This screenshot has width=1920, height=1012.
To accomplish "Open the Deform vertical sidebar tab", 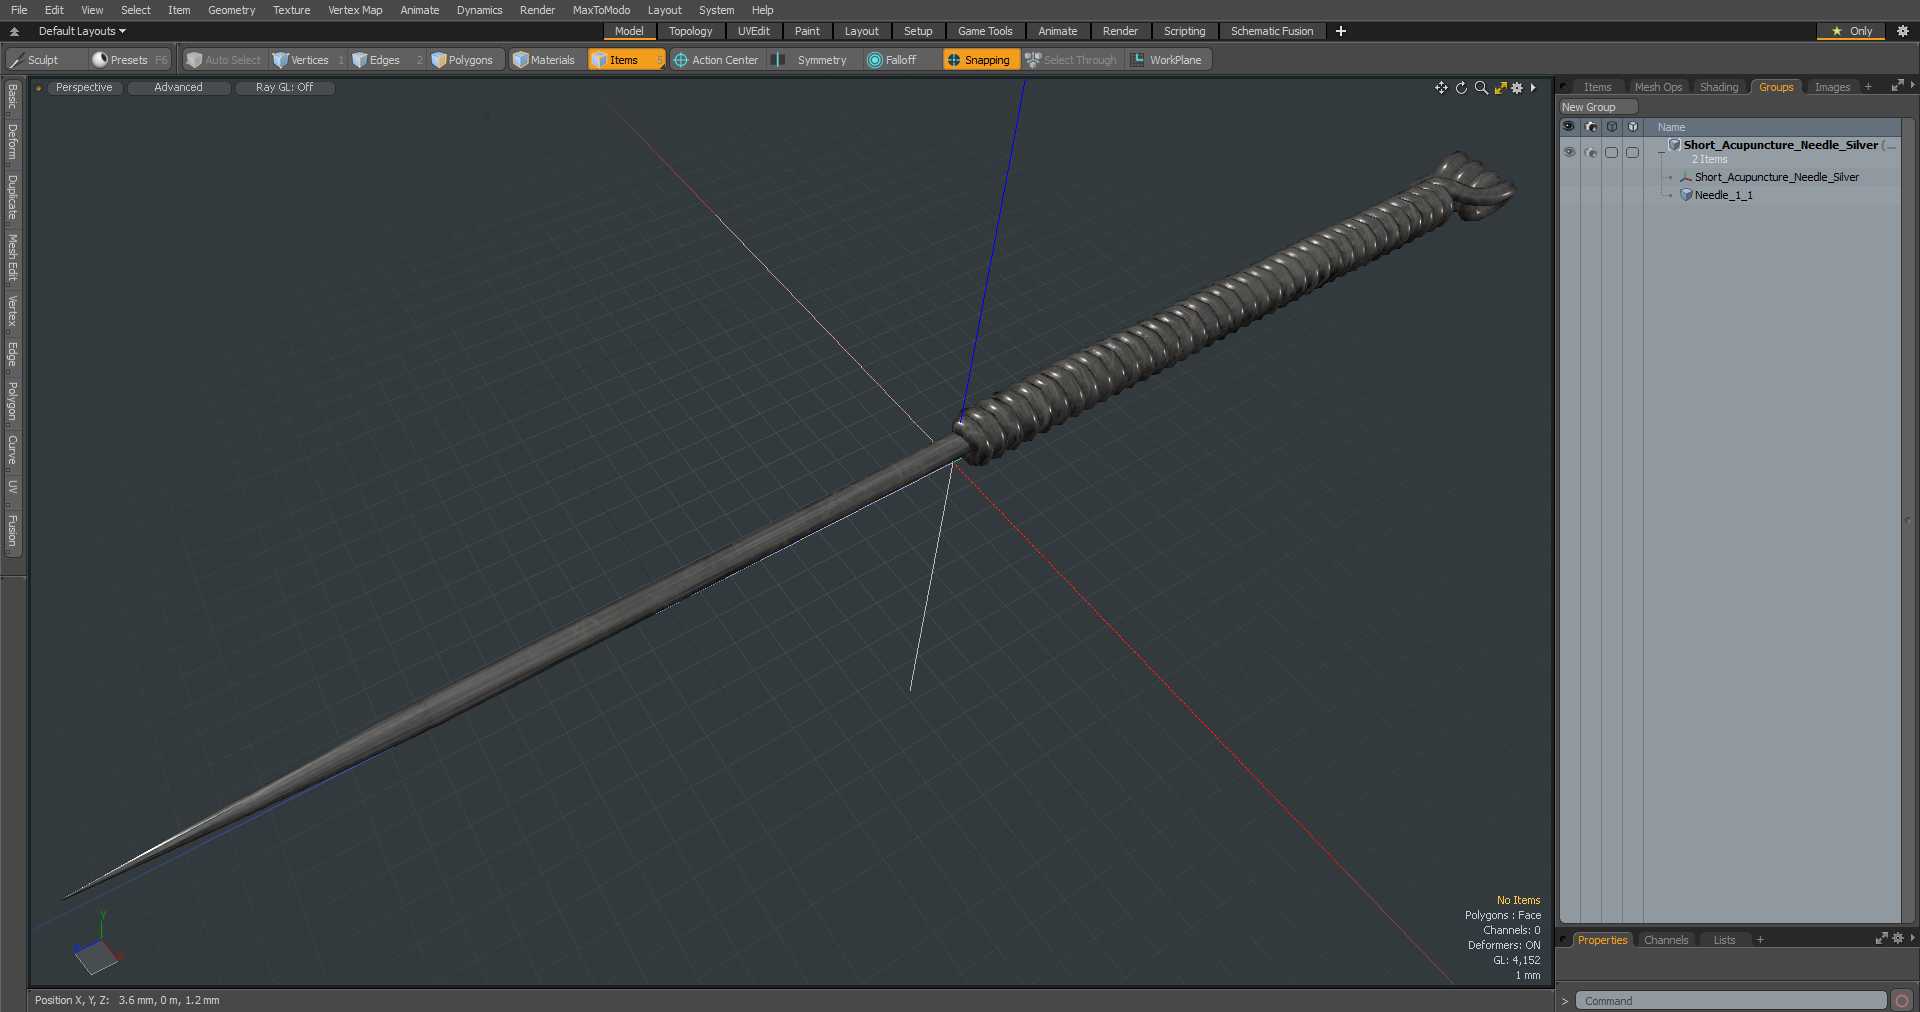I will [13, 142].
